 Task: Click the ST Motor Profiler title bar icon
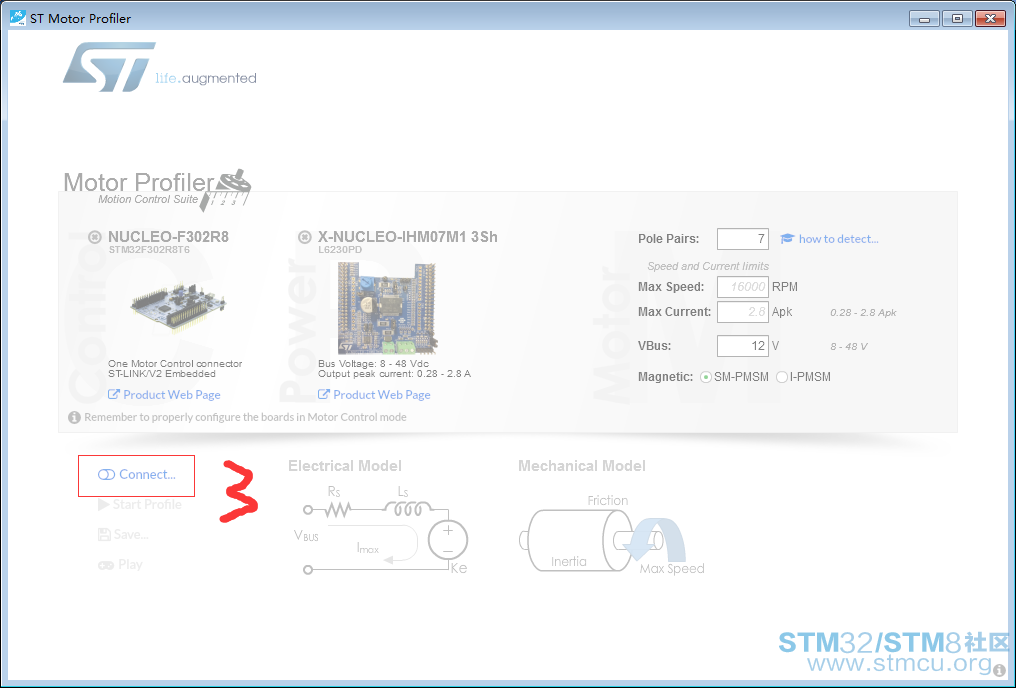pyautogui.click(x=17, y=17)
